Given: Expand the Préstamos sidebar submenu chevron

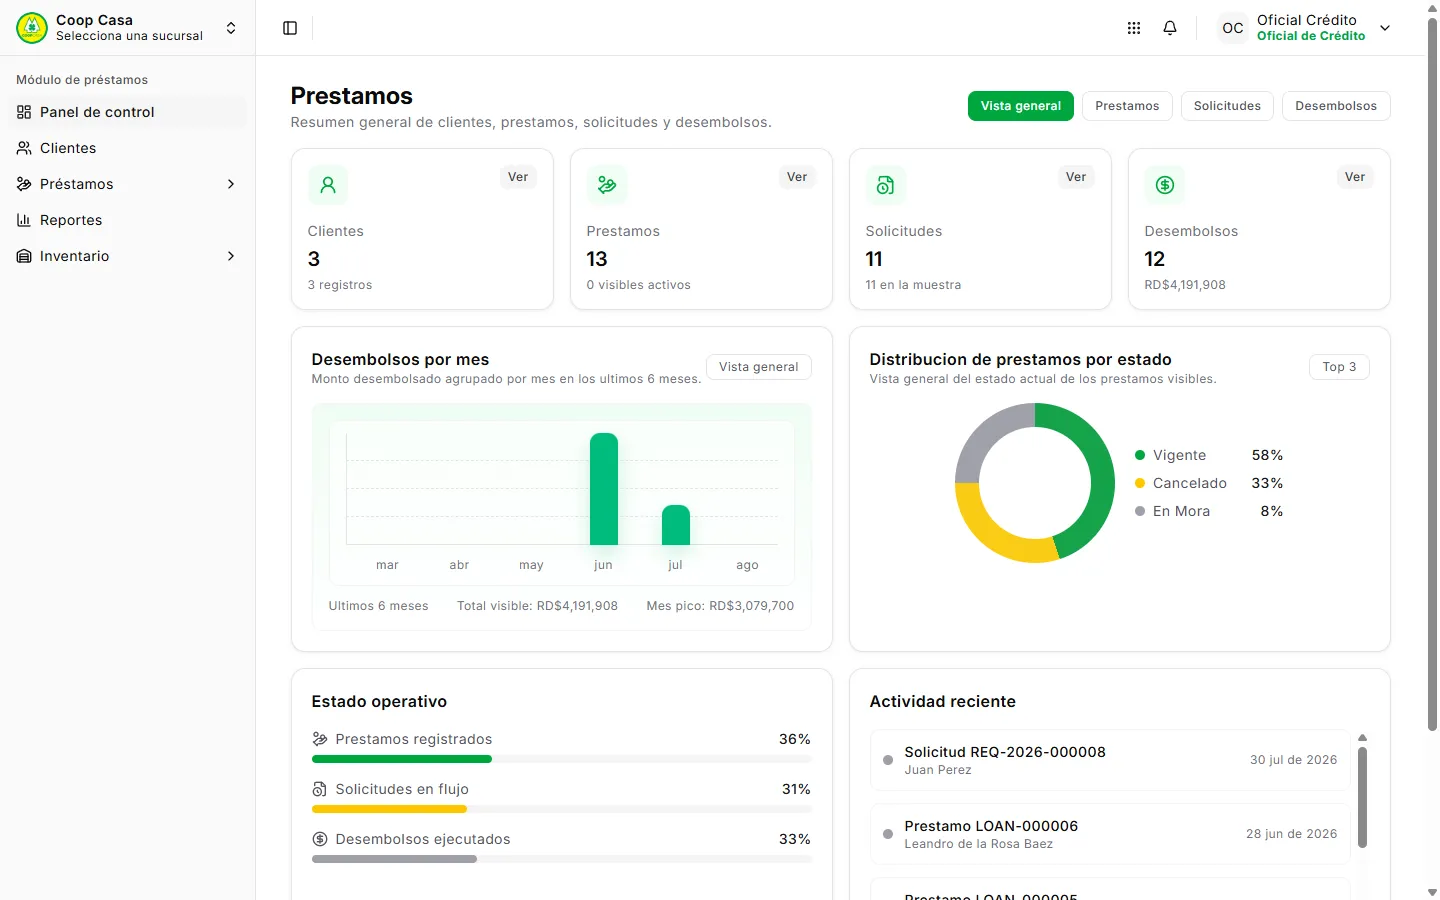Looking at the screenshot, I should coord(231,184).
